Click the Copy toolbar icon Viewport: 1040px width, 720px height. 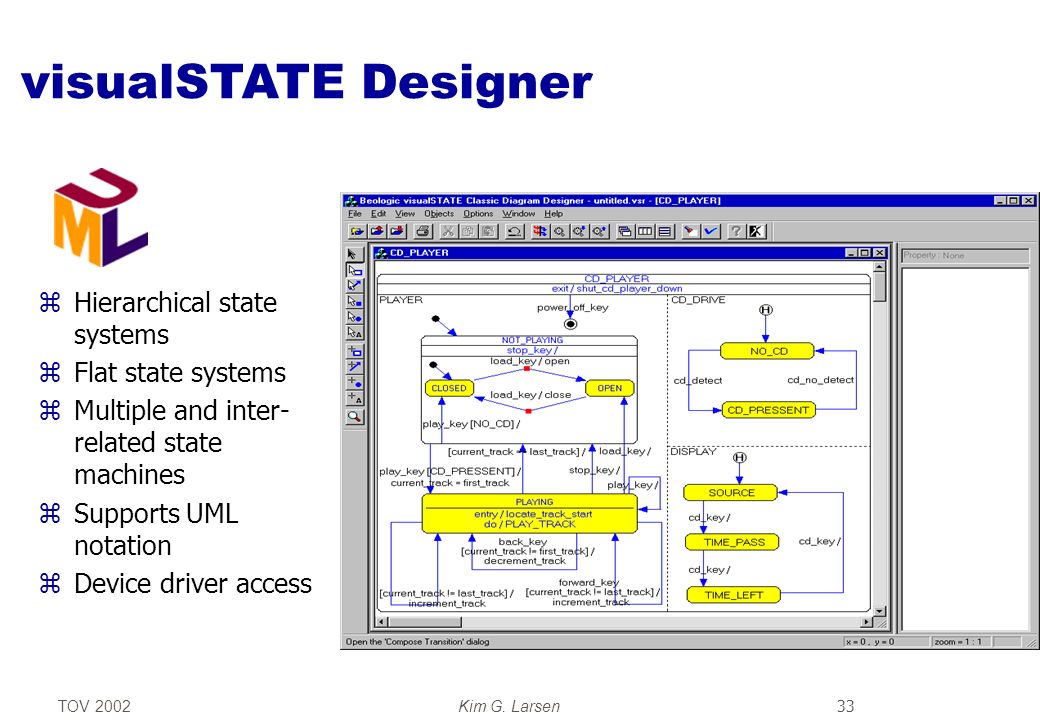coord(468,231)
